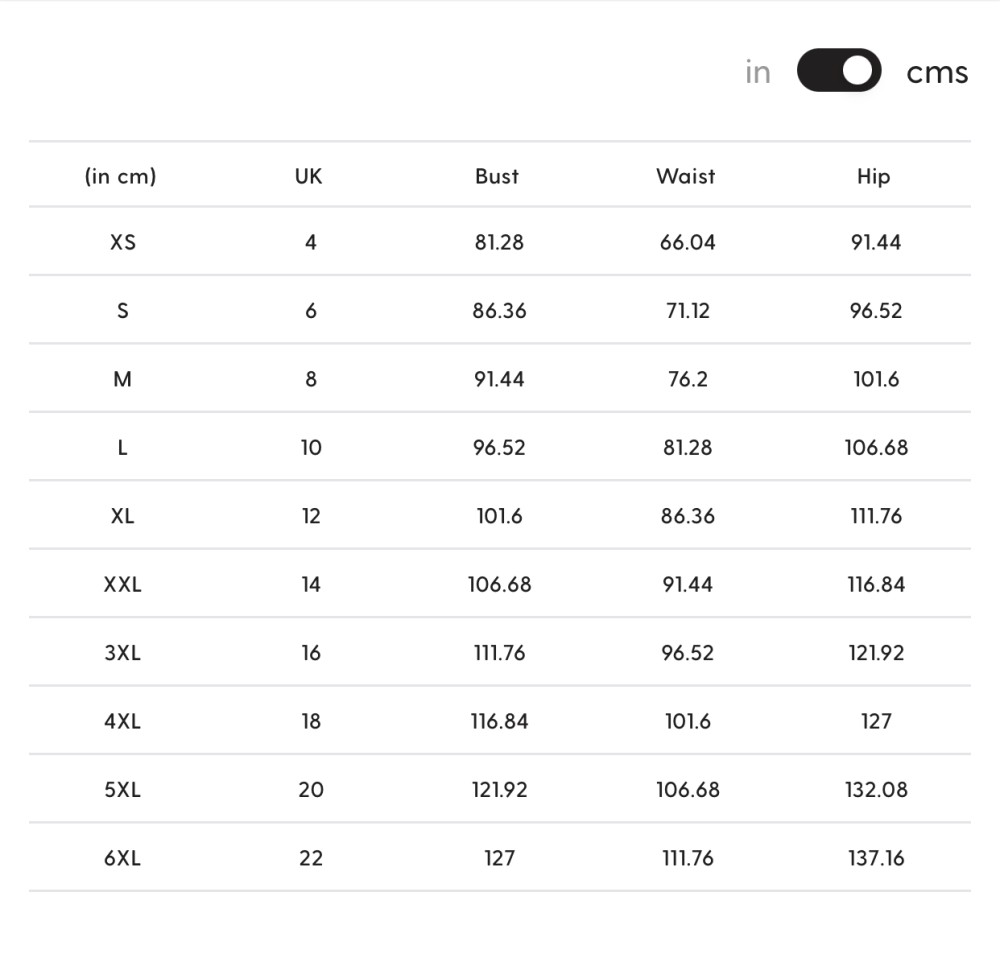Click the UK column header

[x=309, y=176]
